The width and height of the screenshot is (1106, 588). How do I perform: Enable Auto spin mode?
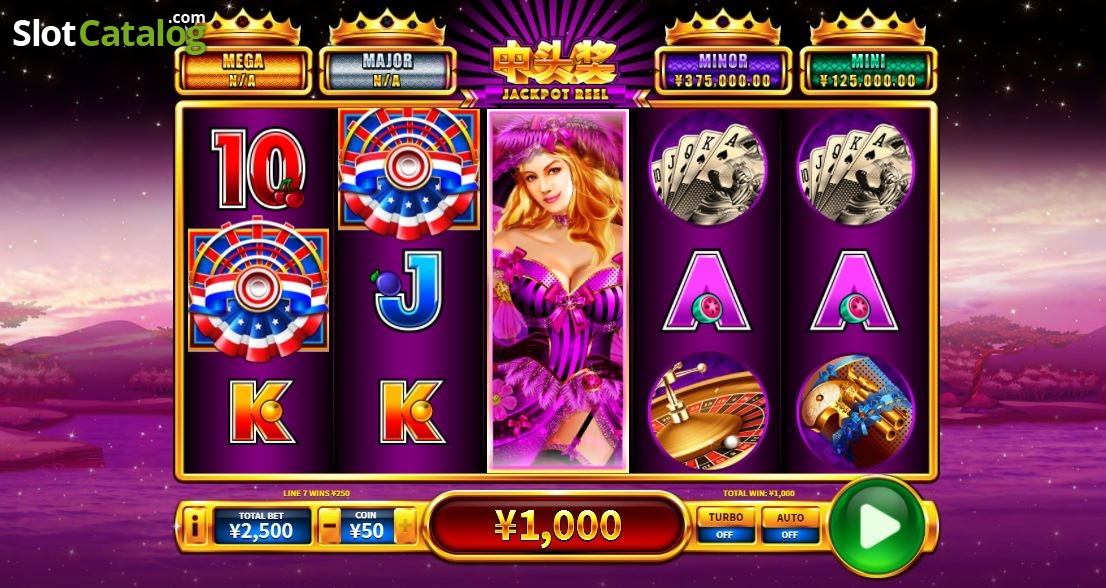point(790,525)
